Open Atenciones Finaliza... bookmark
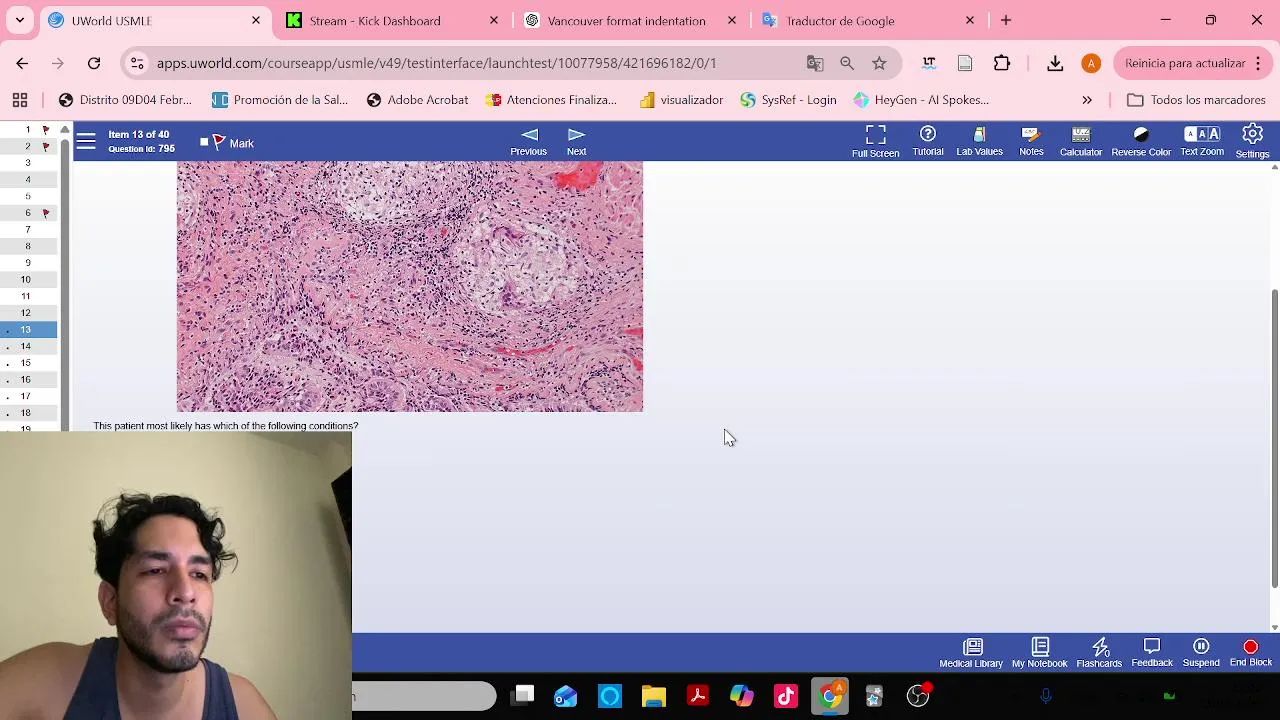Viewport: 1280px width, 720px height. [551, 100]
